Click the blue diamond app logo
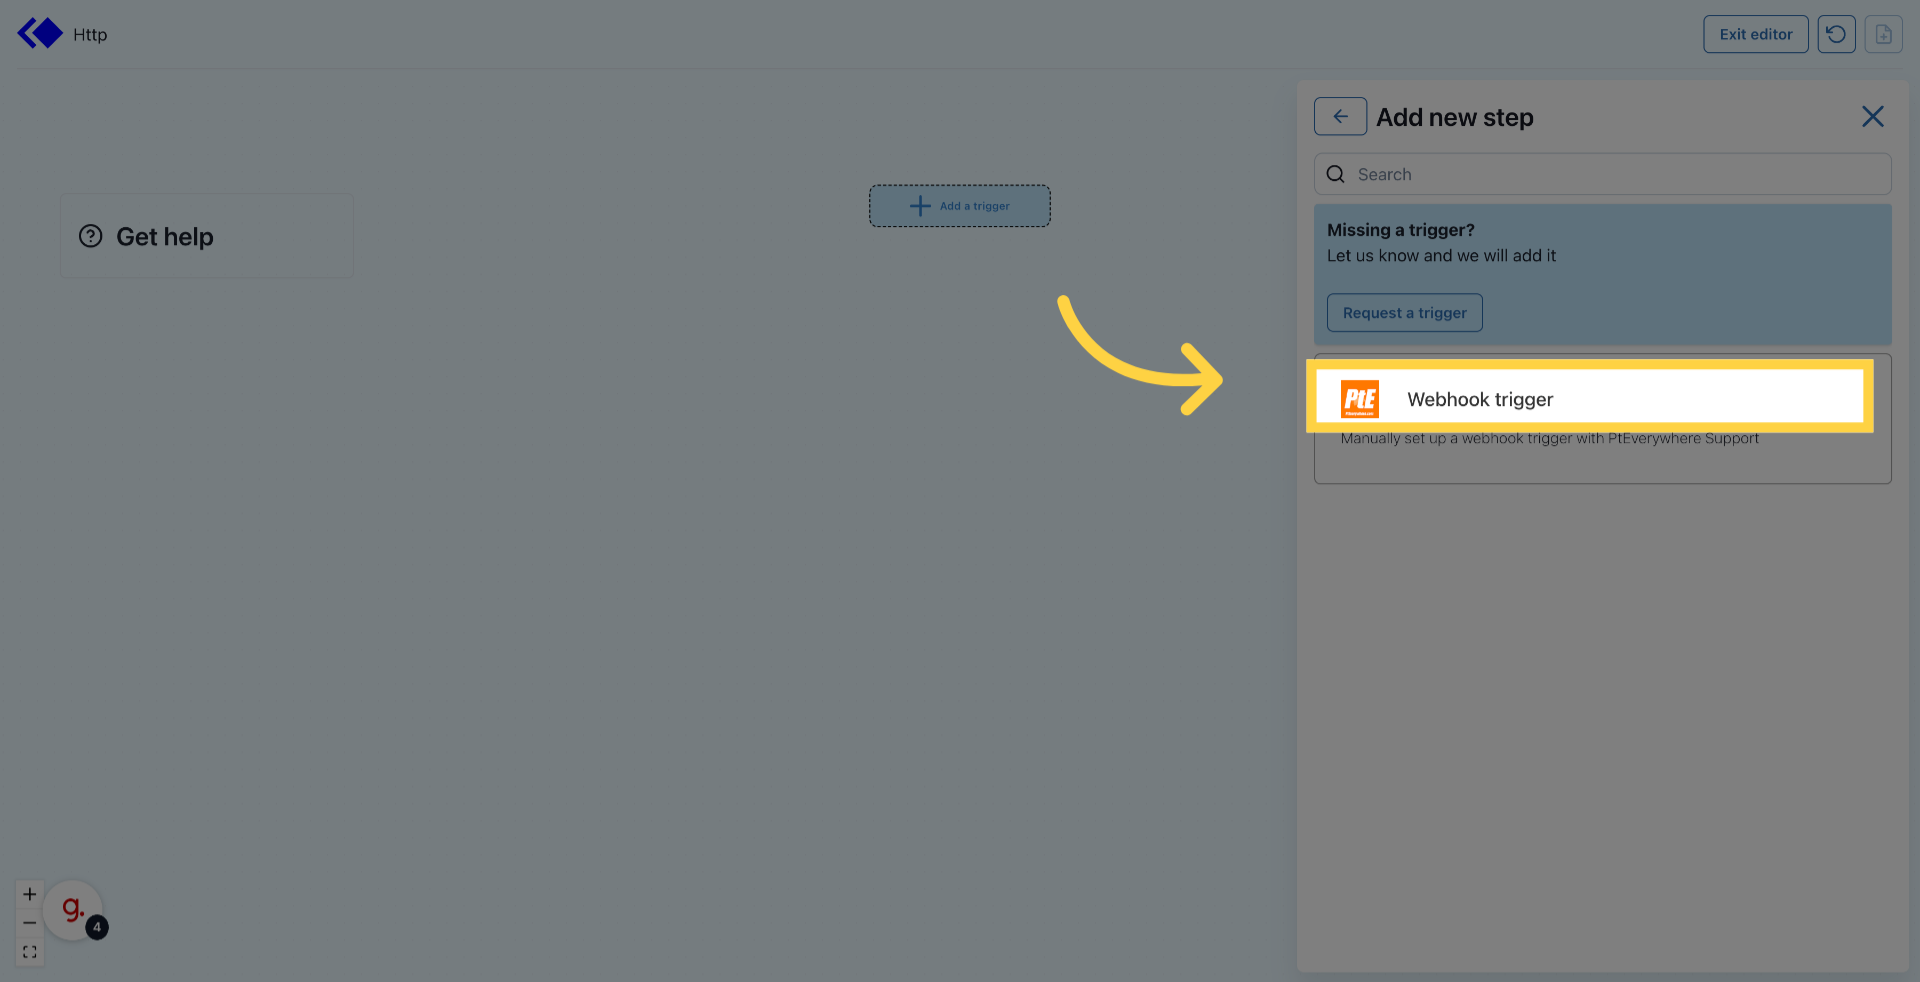 tap(40, 32)
